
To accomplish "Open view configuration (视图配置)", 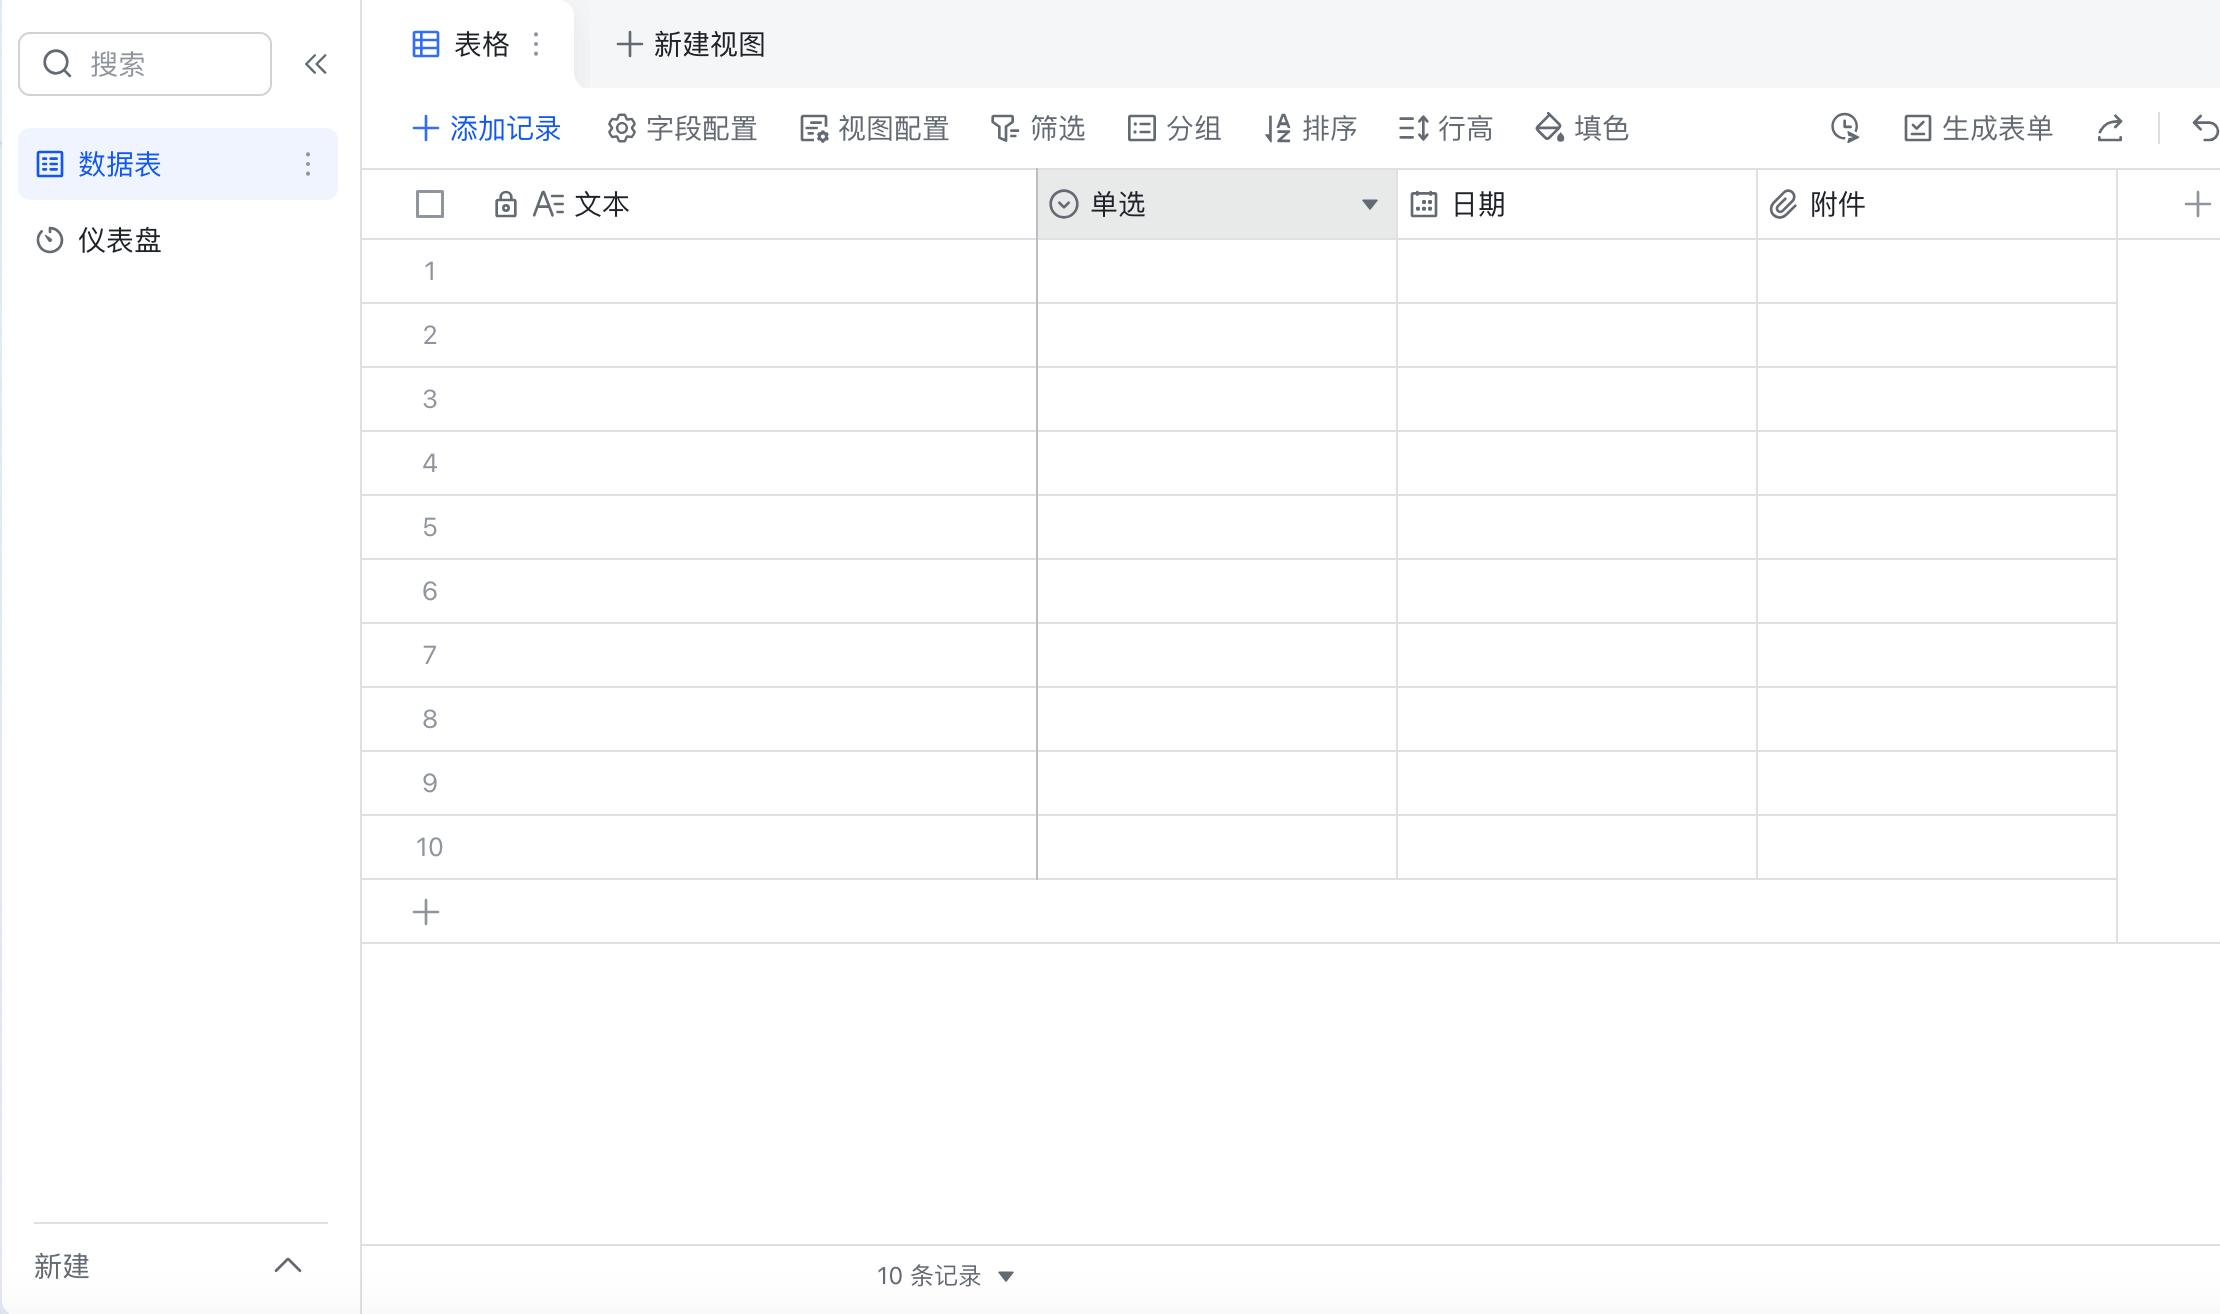I will [x=874, y=128].
